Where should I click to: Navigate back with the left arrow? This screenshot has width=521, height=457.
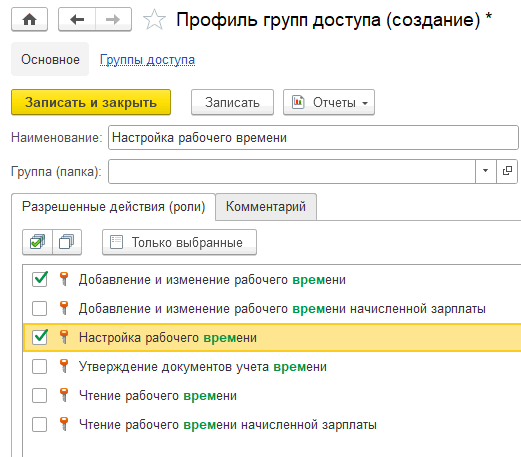point(77,20)
